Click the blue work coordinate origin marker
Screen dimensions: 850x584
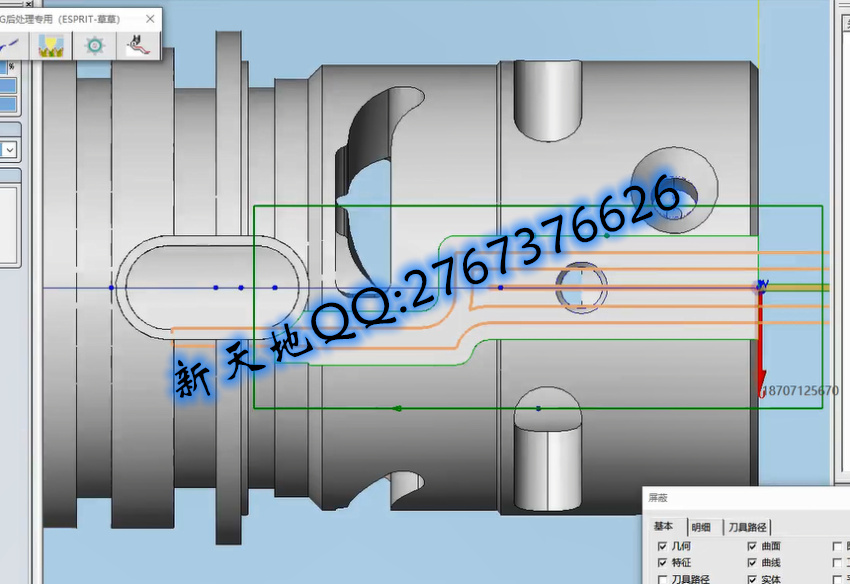[x=761, y=287]
